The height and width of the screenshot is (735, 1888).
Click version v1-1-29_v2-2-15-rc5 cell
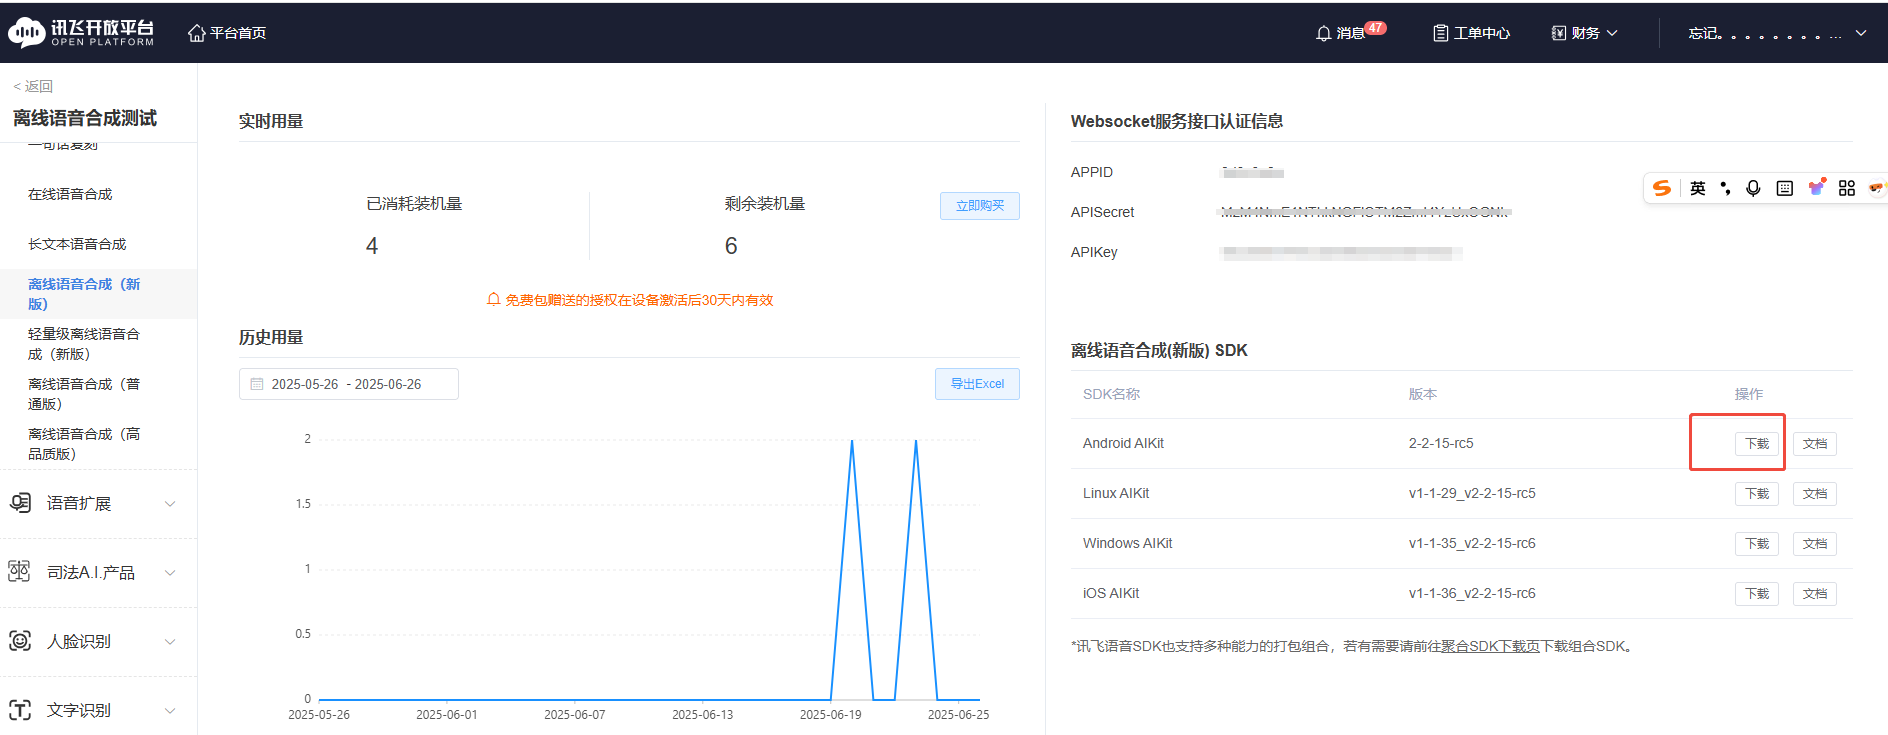click(1472, 493)
